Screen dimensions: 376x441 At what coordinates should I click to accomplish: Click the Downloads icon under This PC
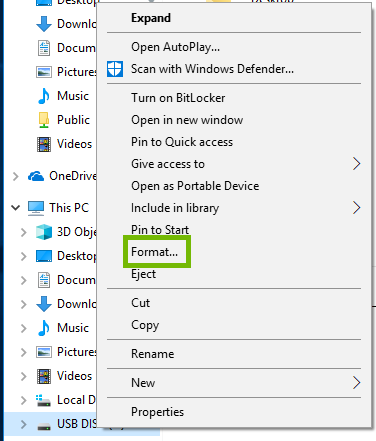pos(44,304)
